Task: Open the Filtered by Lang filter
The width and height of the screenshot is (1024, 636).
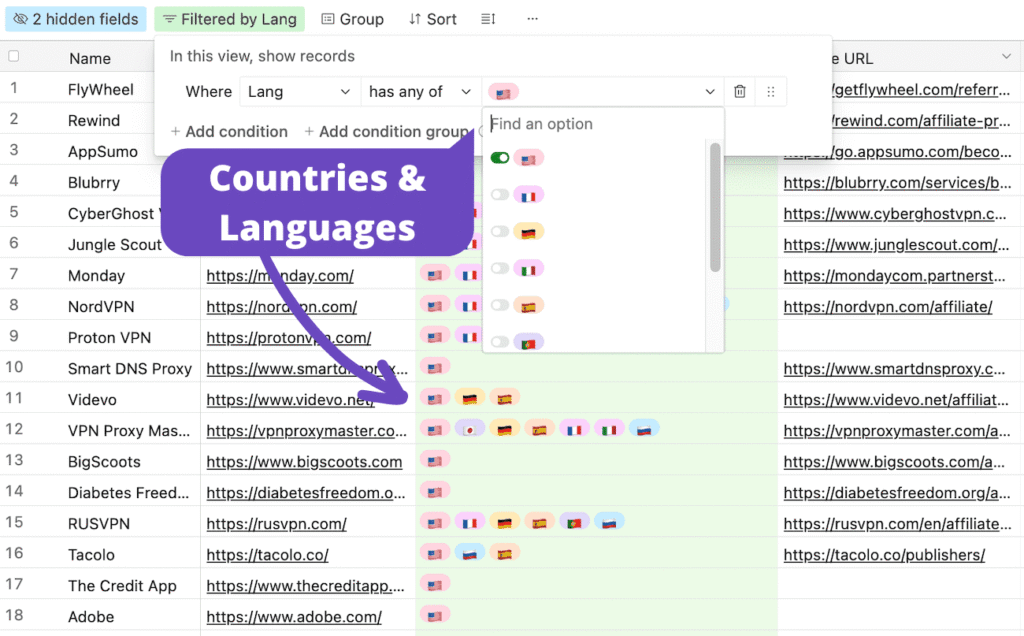Action: [x=230, y=19]
